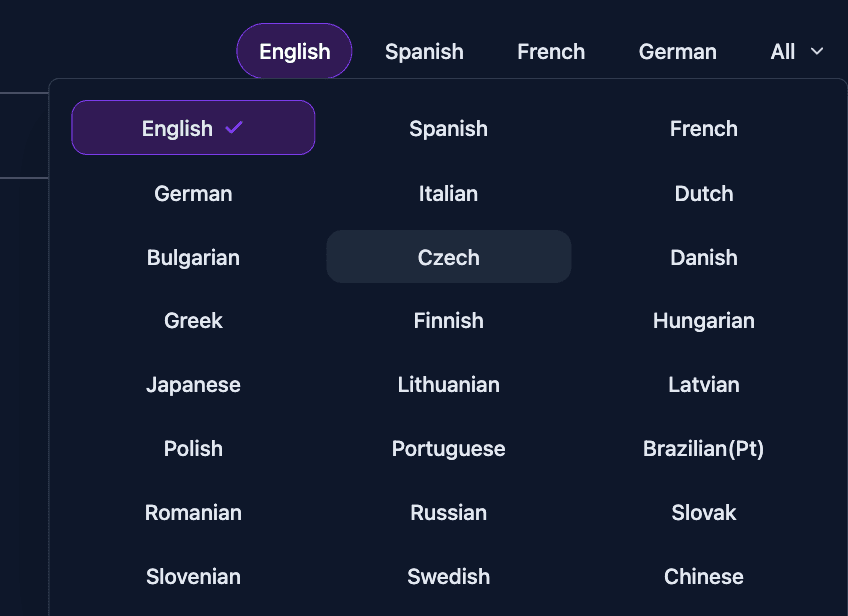Choose Dutch as the language
This screenshot has width=848, height=616.
click(x=703, y=193)
